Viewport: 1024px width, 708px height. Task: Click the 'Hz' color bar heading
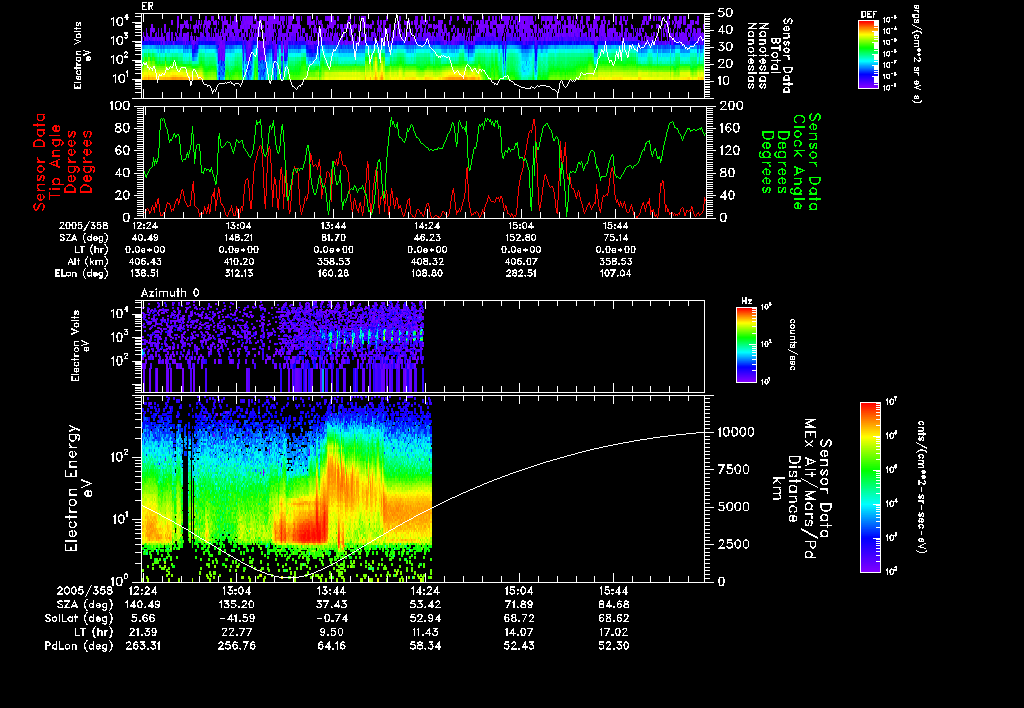point(746,301)
